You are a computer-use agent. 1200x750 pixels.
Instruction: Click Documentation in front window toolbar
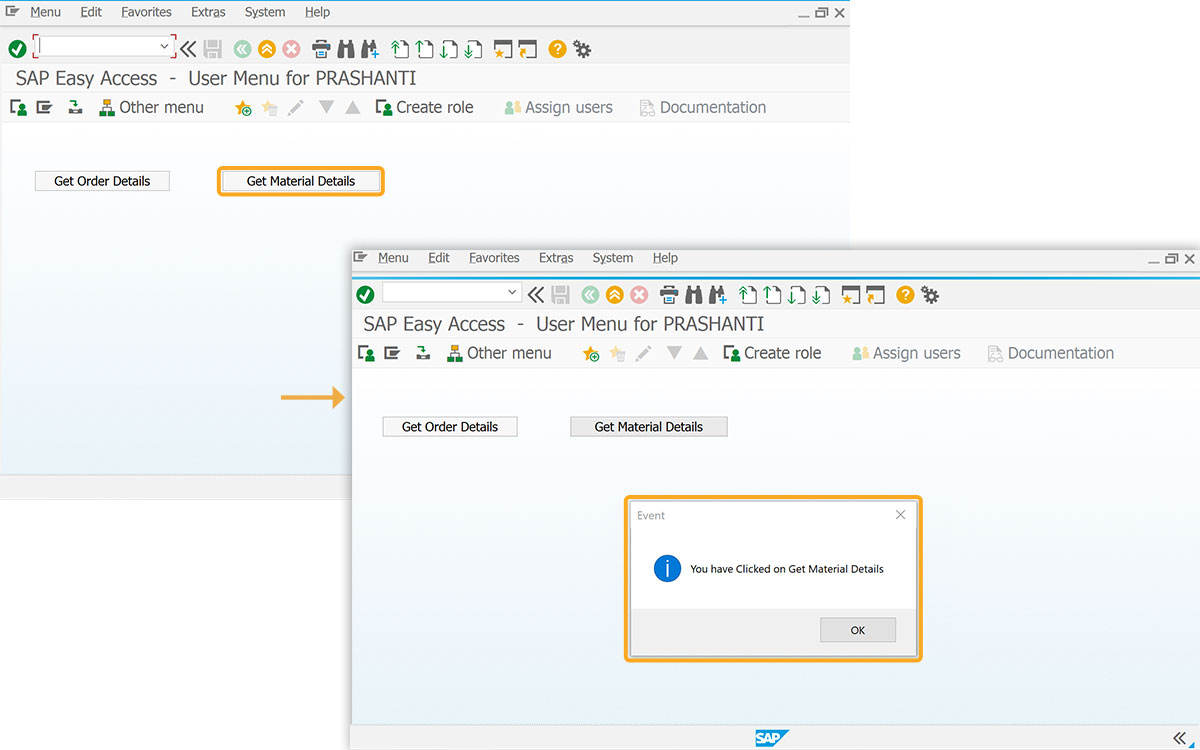pyautogui.click(x=1050, y=353)
